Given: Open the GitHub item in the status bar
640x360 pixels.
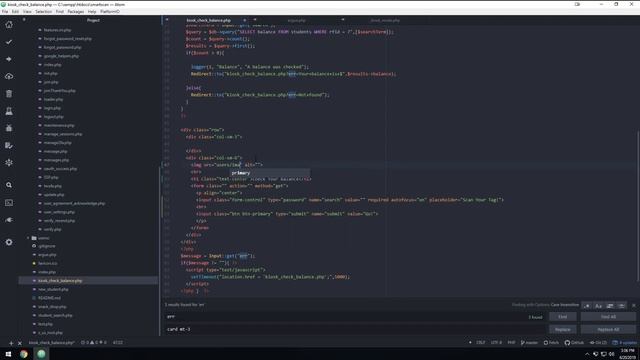Looking at the screenshot, I should tap(574, 343).
